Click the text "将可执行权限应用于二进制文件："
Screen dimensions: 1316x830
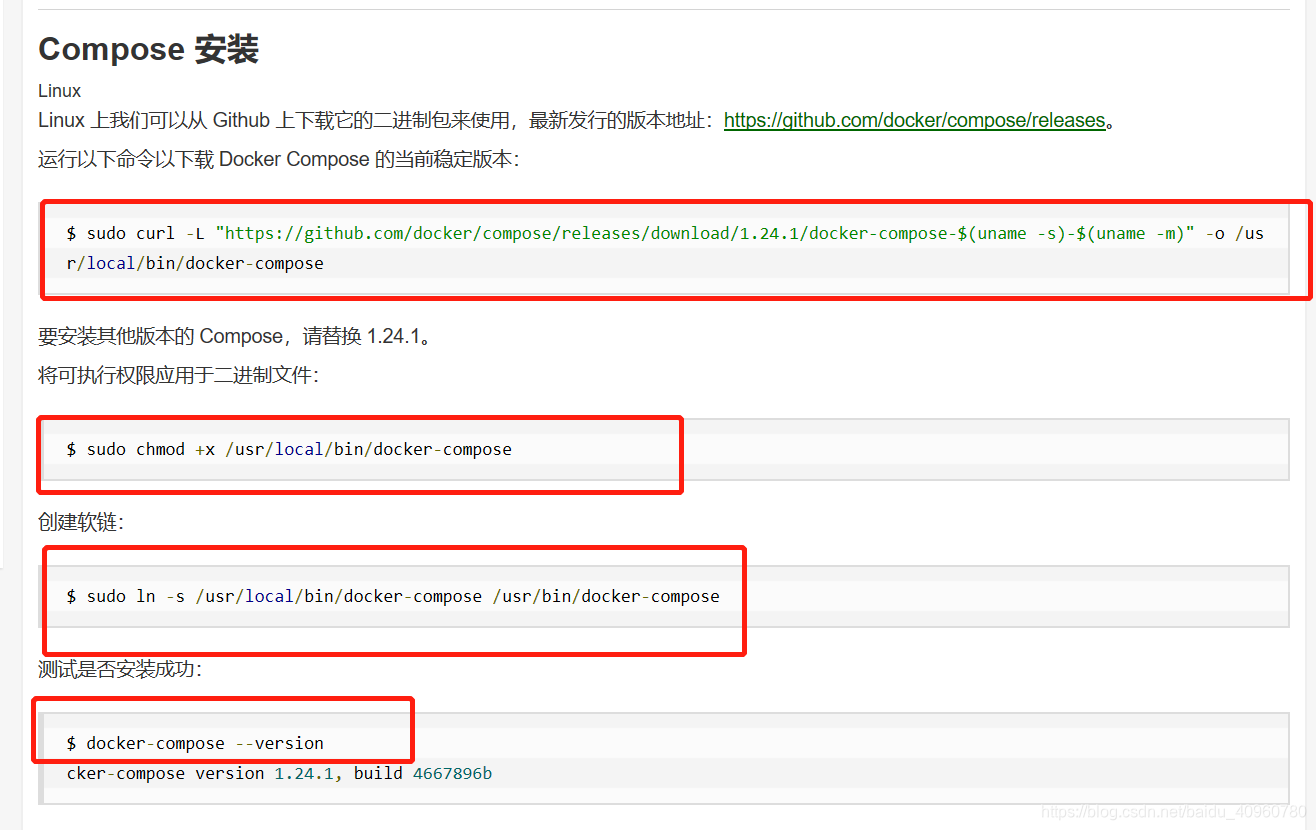[178, 377]
